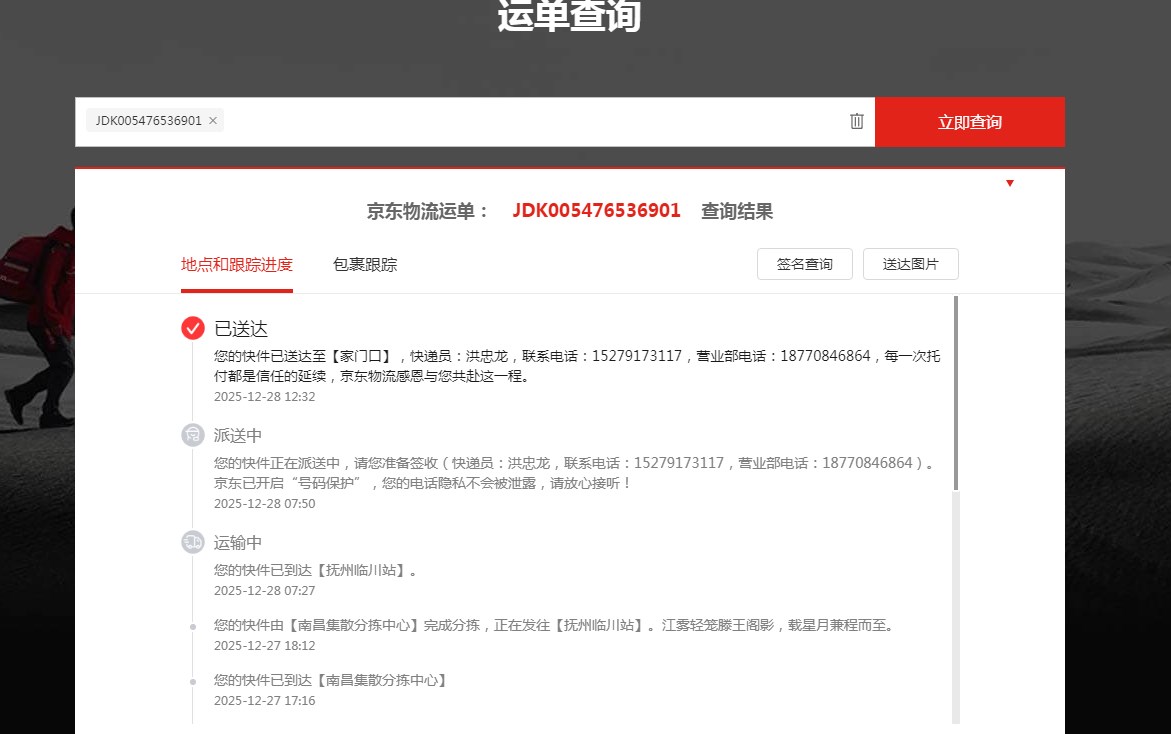Click the JDK005476536901 chip in search box
This screenshot has width=1171, height=734.
pyautogui.click(x=148, y=121)
